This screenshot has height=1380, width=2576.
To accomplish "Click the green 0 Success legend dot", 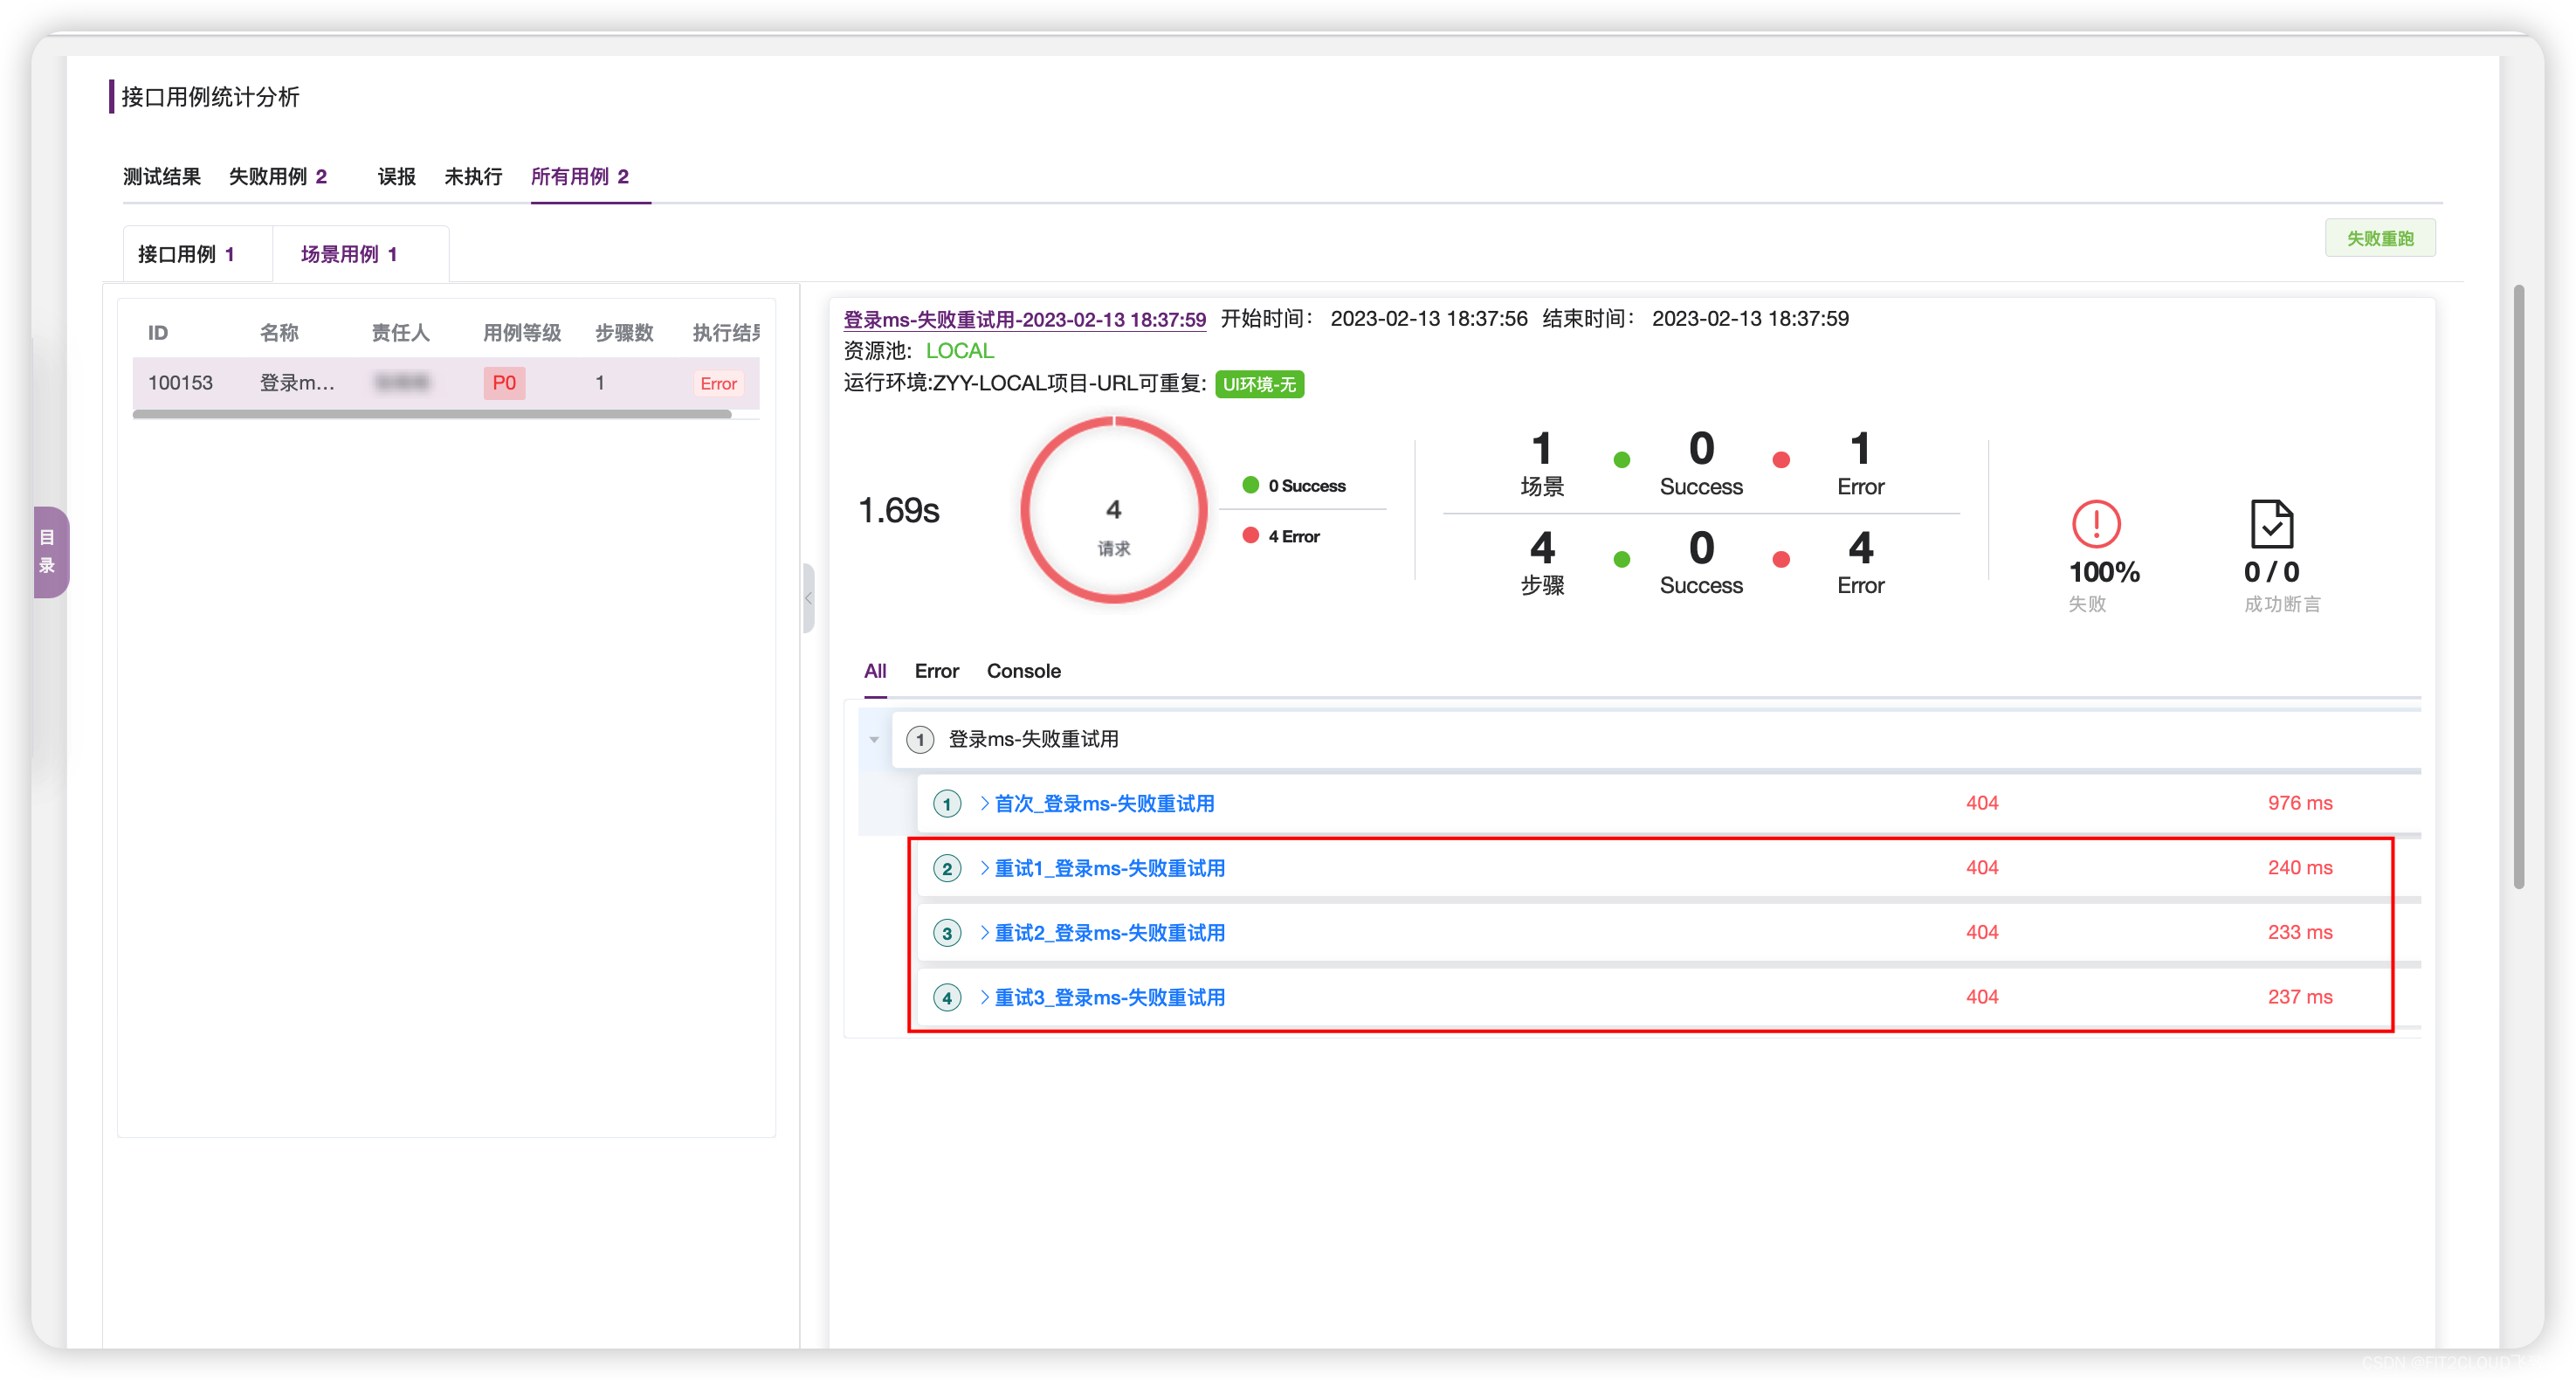I will coord(1250,485).
